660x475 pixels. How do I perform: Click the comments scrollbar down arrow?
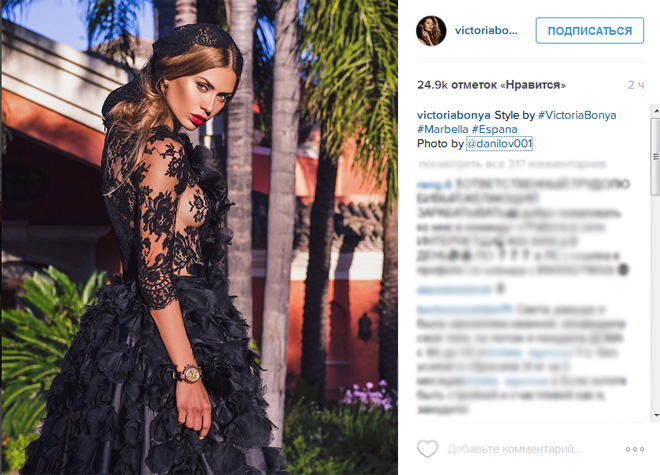tap(656, 415)
